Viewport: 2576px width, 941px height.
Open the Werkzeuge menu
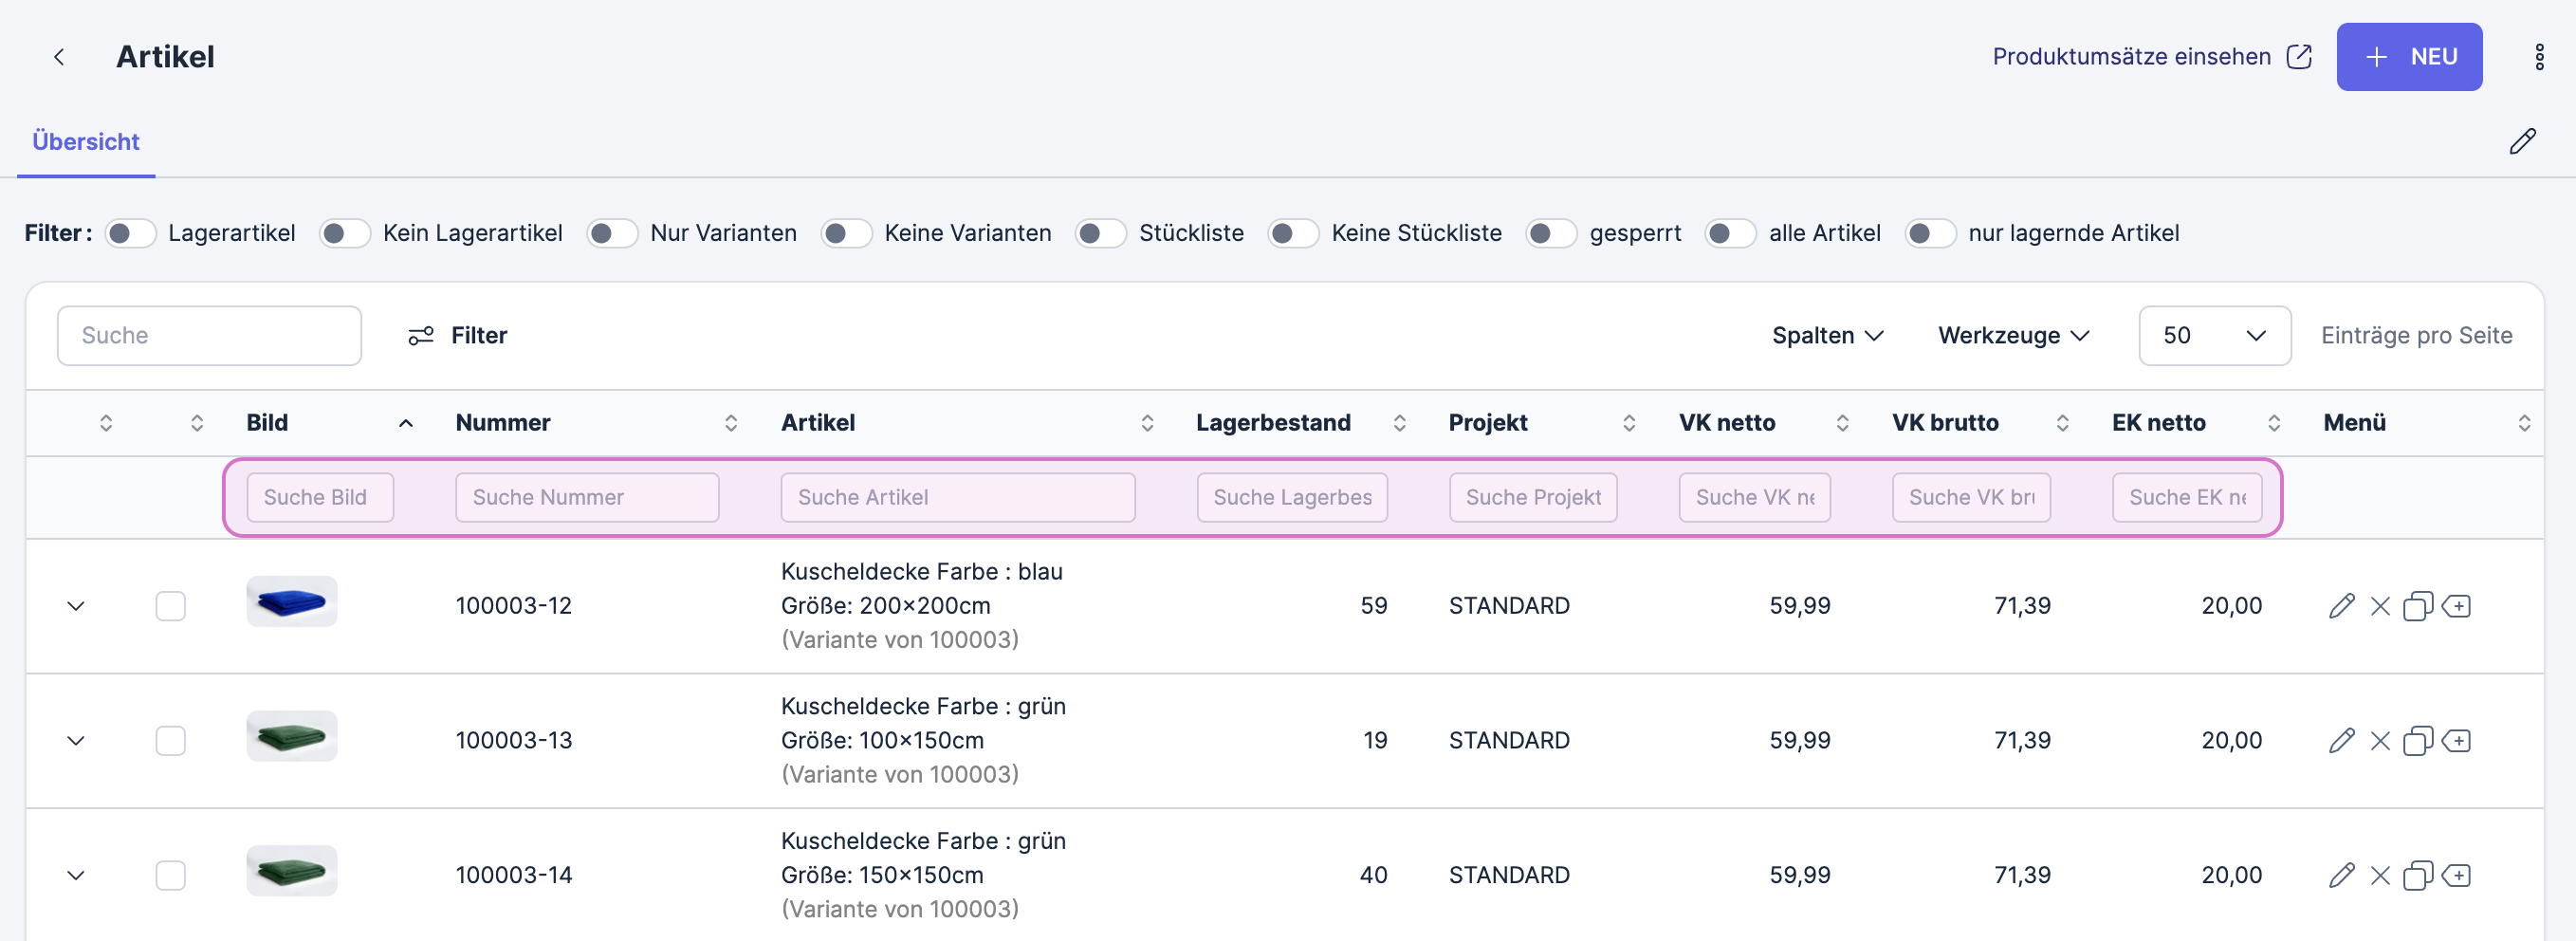[x=2012, y=336]
